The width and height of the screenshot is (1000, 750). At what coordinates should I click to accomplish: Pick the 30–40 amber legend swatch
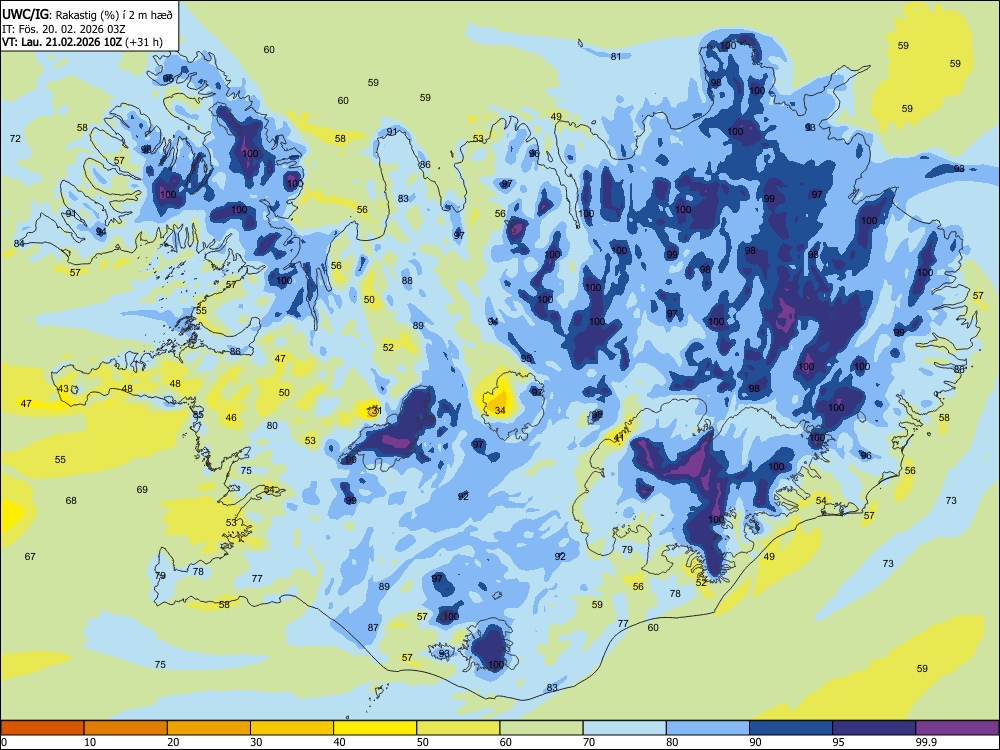click(x=292, y=728)
